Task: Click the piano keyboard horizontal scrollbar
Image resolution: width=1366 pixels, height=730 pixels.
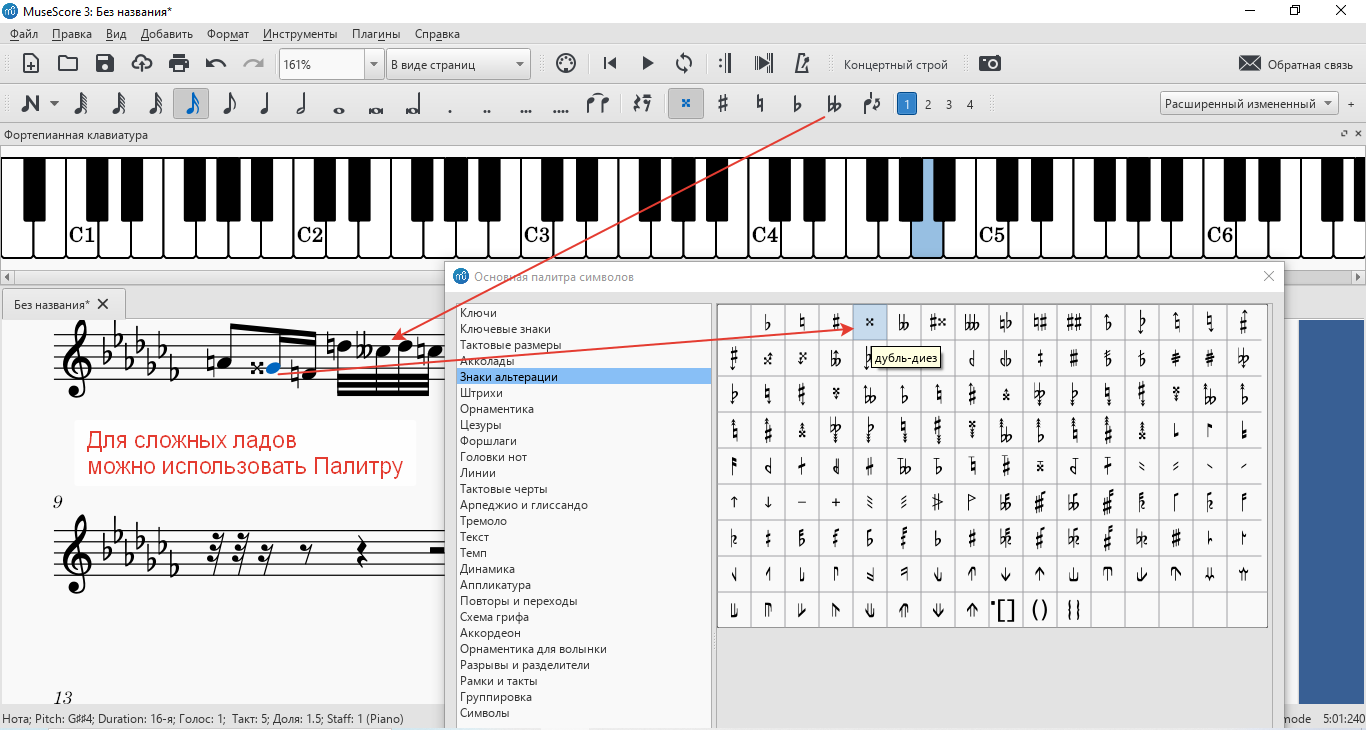Action: 683,276
